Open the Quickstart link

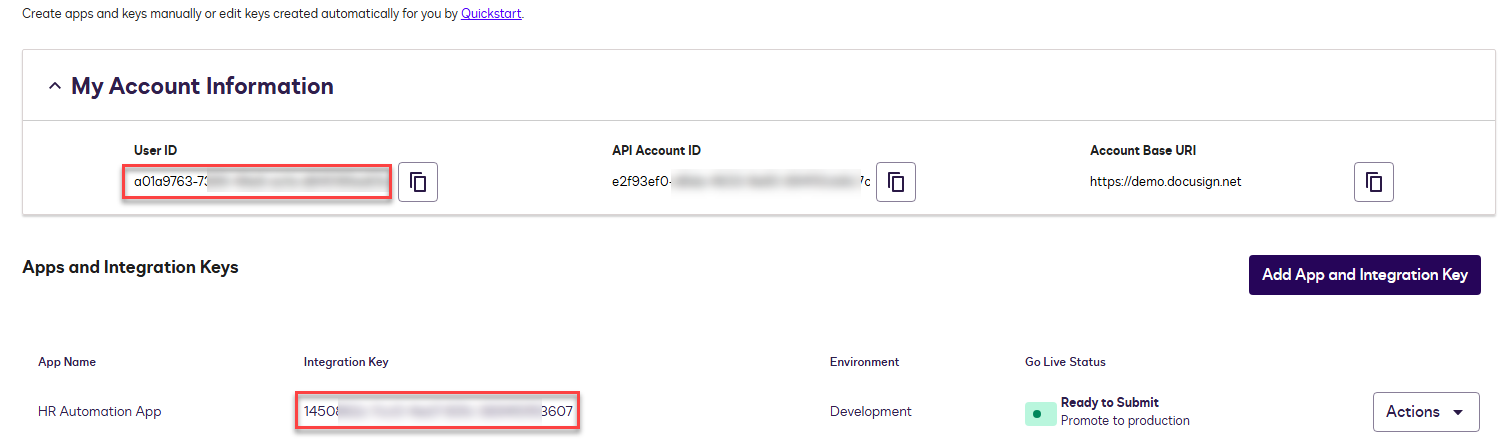pos(491,14)
